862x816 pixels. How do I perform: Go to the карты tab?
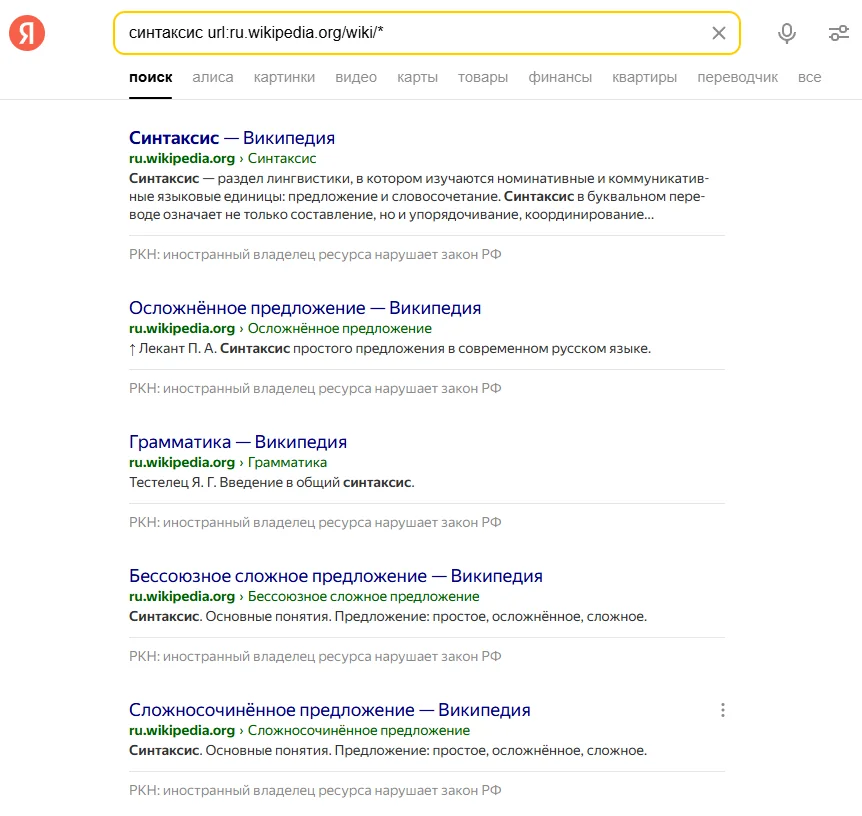417,77
